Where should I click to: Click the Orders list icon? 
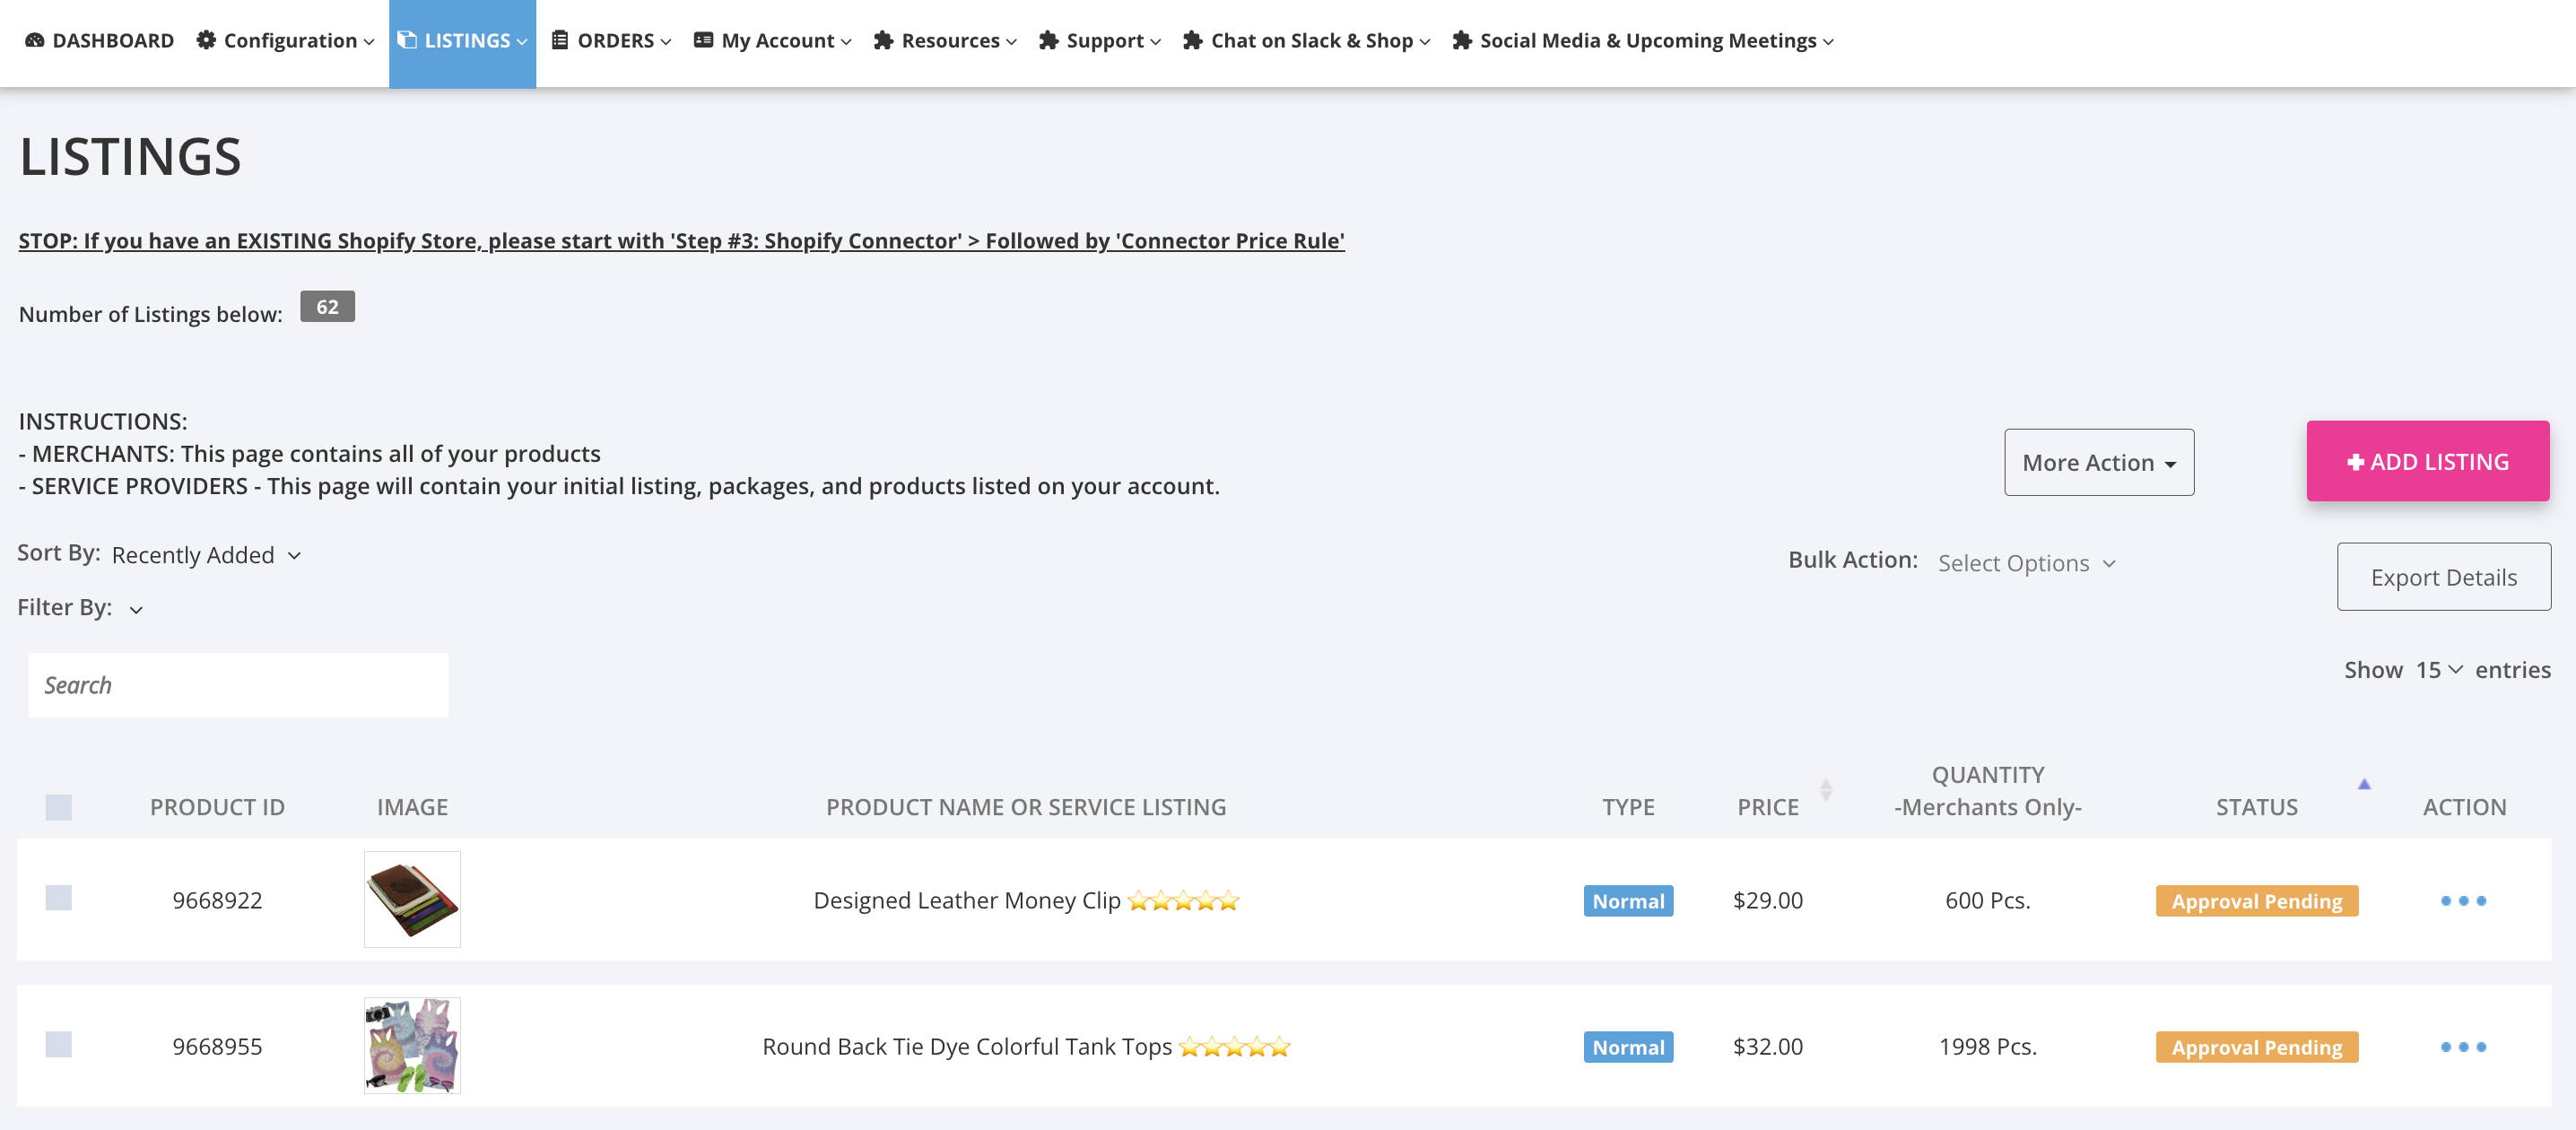click(560, 40)
